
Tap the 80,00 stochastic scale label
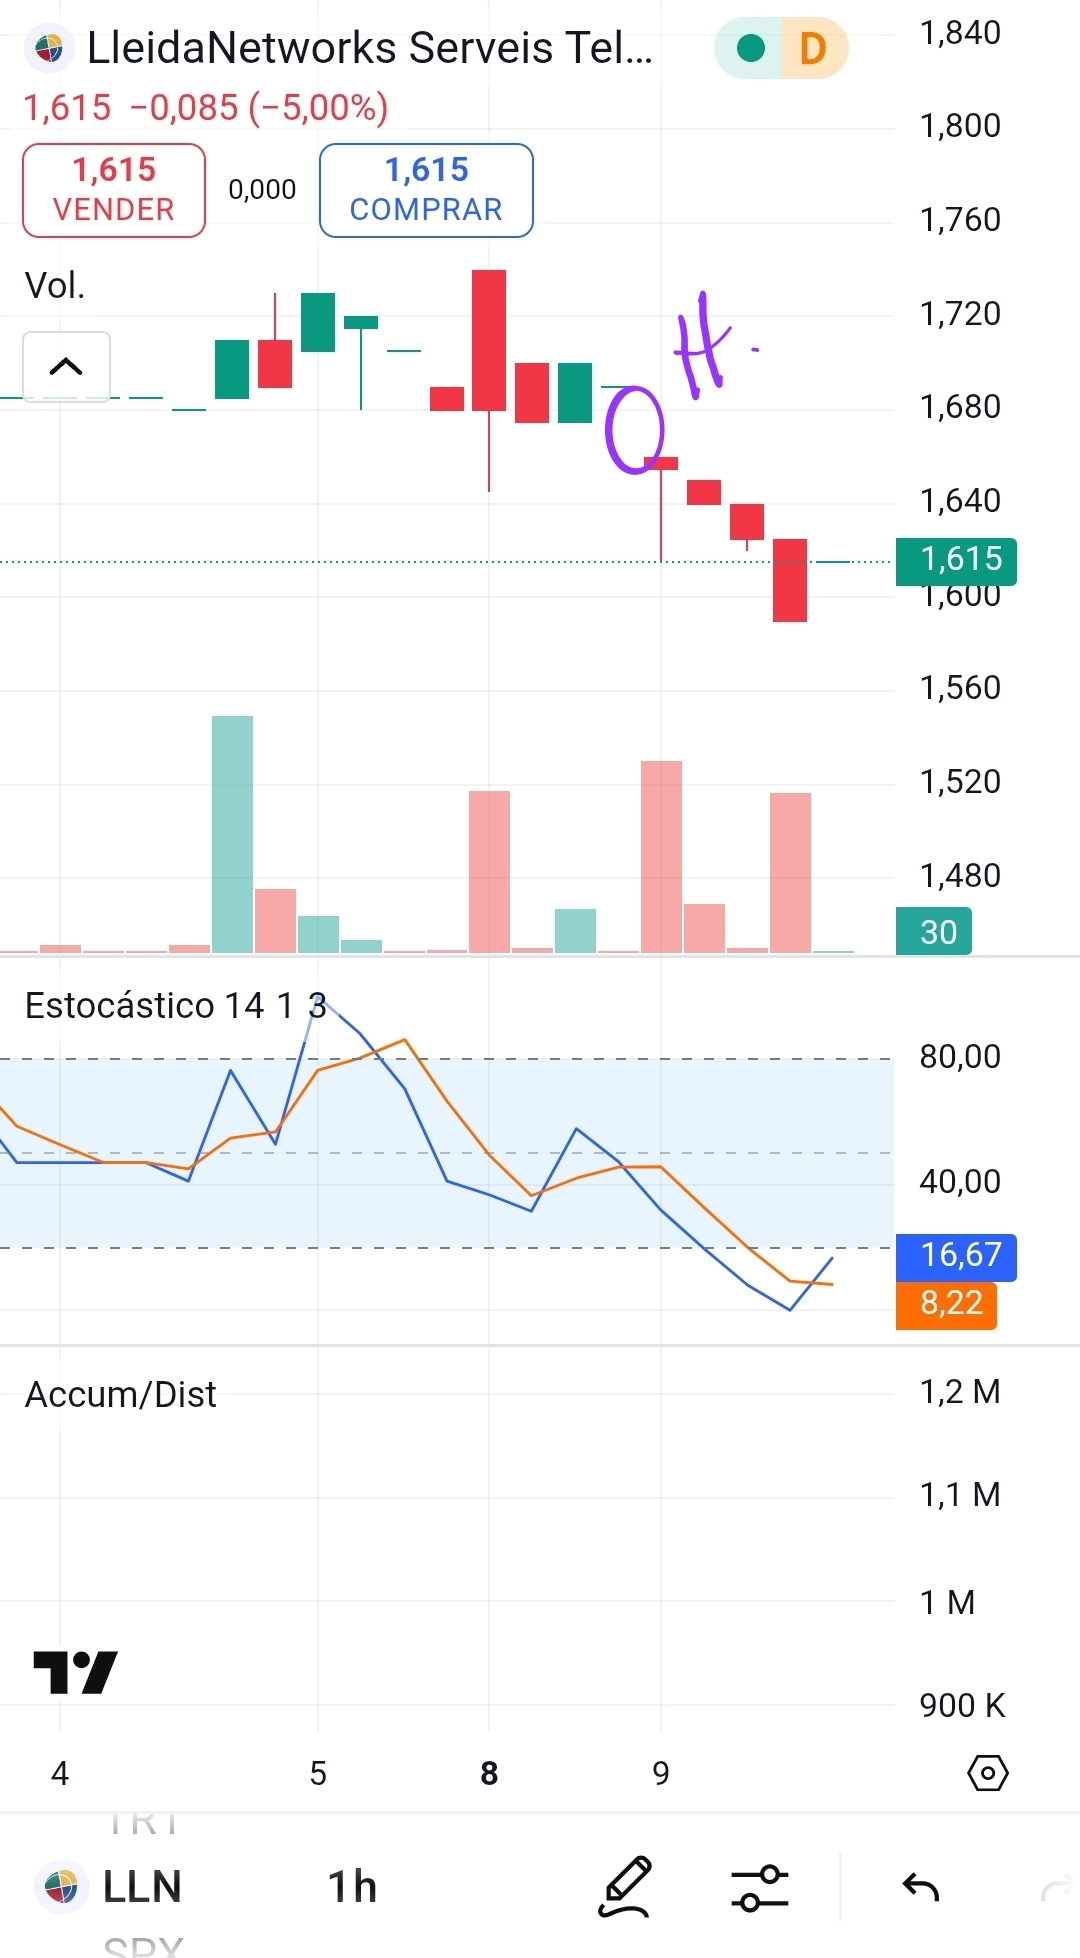tap(960, 1057)
